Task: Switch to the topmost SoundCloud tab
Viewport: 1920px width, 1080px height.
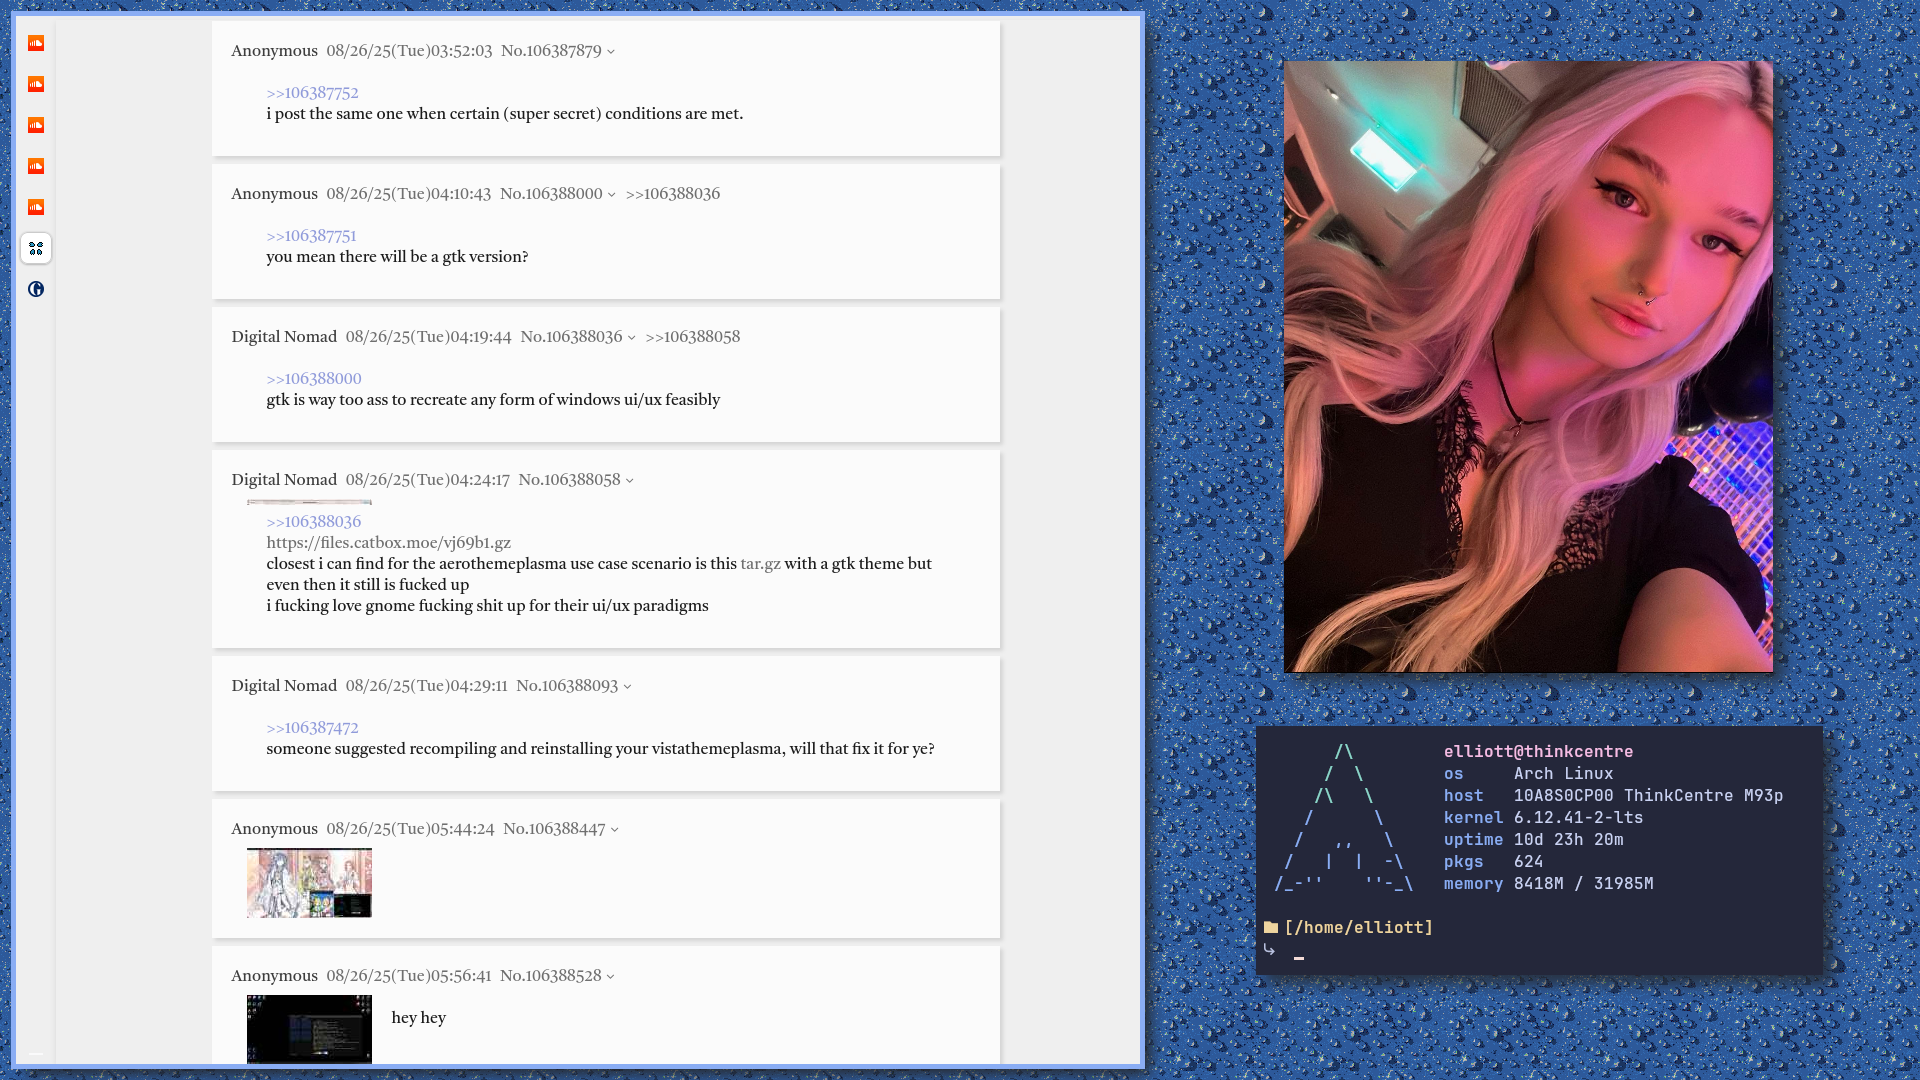Action: coord(36,43)
